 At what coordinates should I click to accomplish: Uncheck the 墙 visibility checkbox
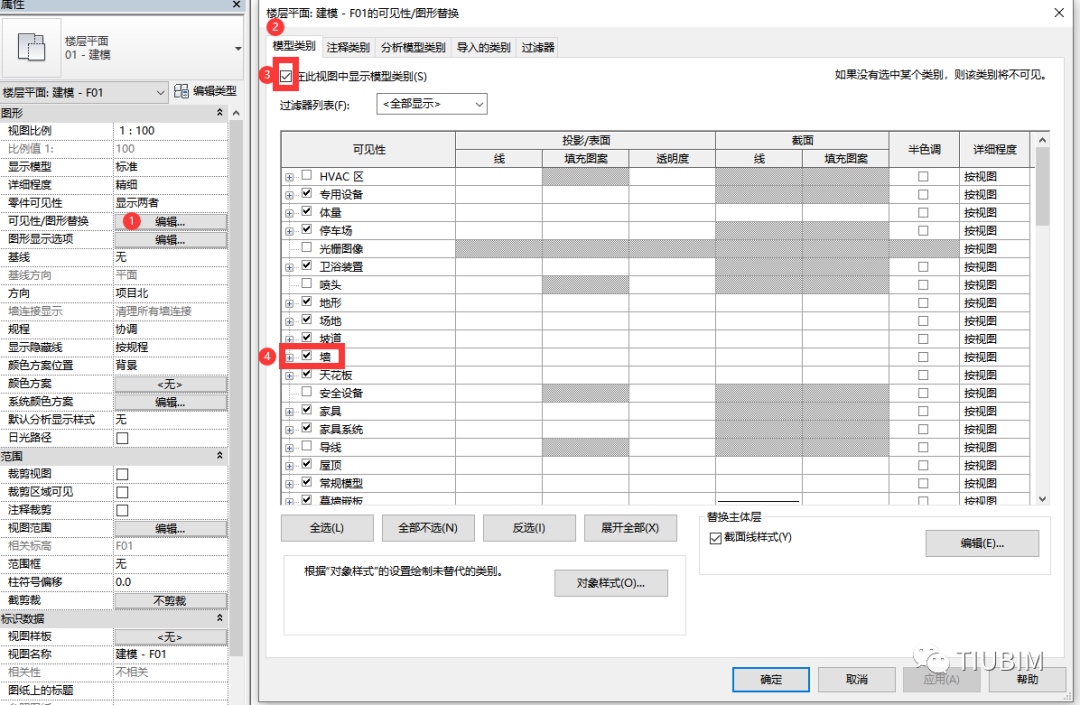coord(307,356)
